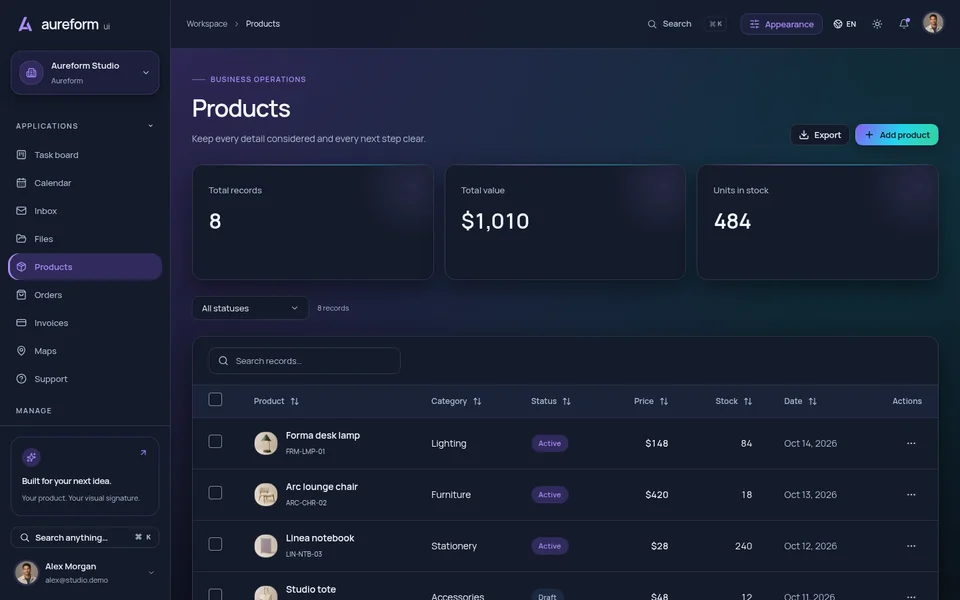Click the Search records input field
This screenshot has width=960, height=600.
tap(304, 361)
